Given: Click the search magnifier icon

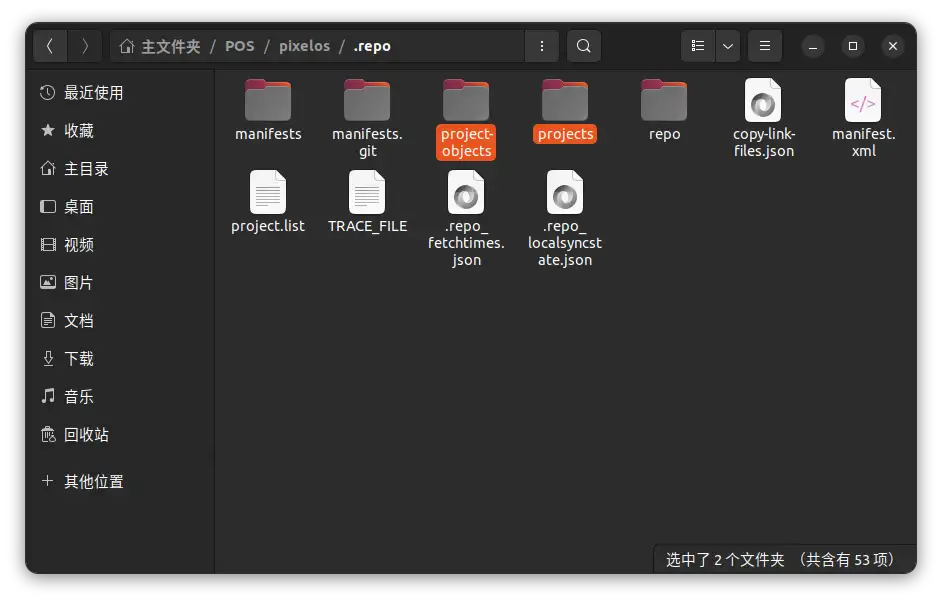Looking at the screenshot, I should pos(584,46).
